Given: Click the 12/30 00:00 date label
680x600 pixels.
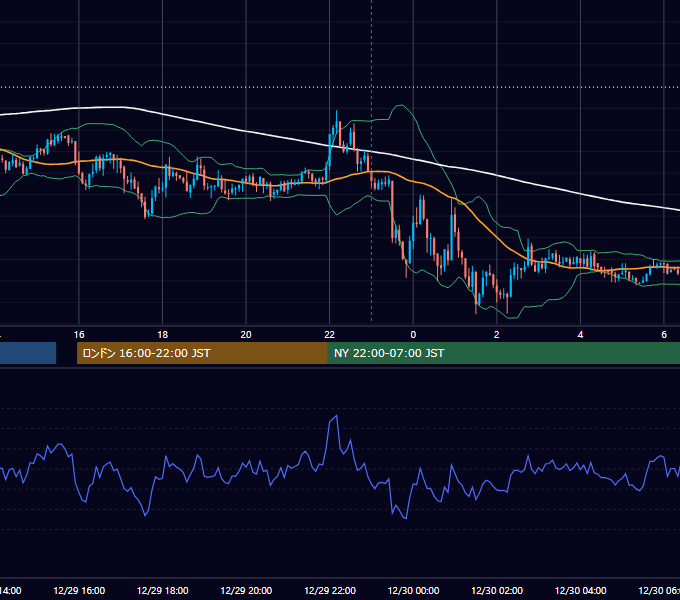Looking at the screenshot, I should tap(413, 590).
